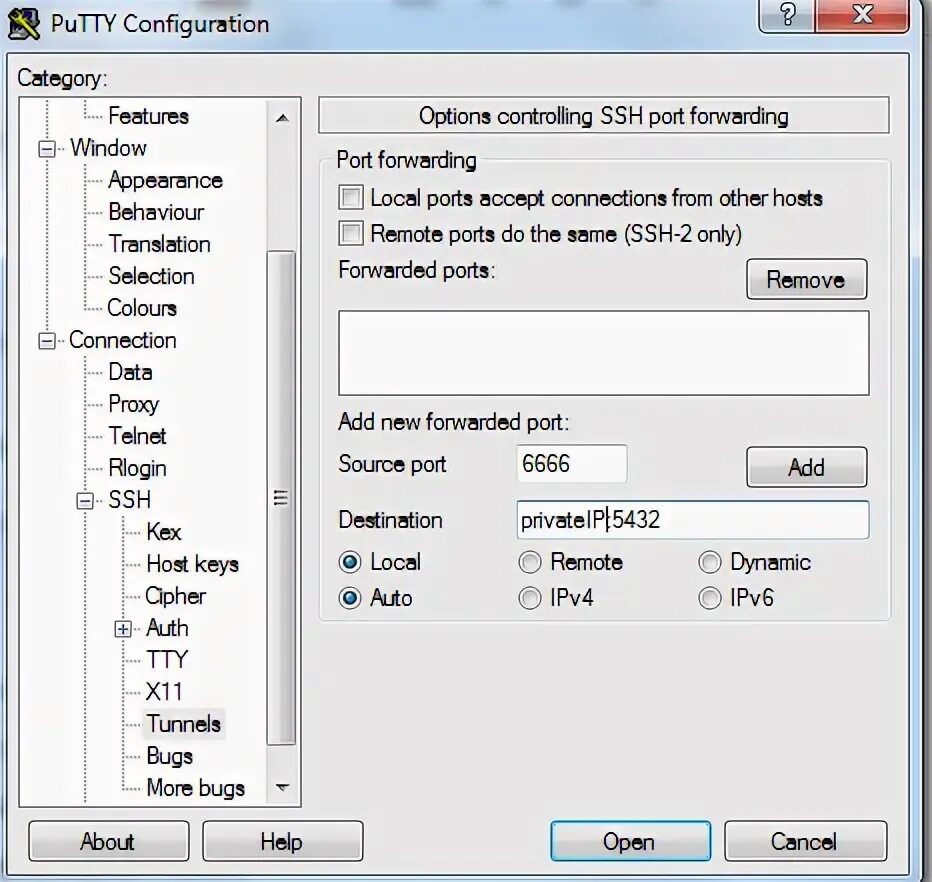Enable Remote ports do the same option
Screen dimensions: 932x882
pyautogui.click(x=351, y=234)
